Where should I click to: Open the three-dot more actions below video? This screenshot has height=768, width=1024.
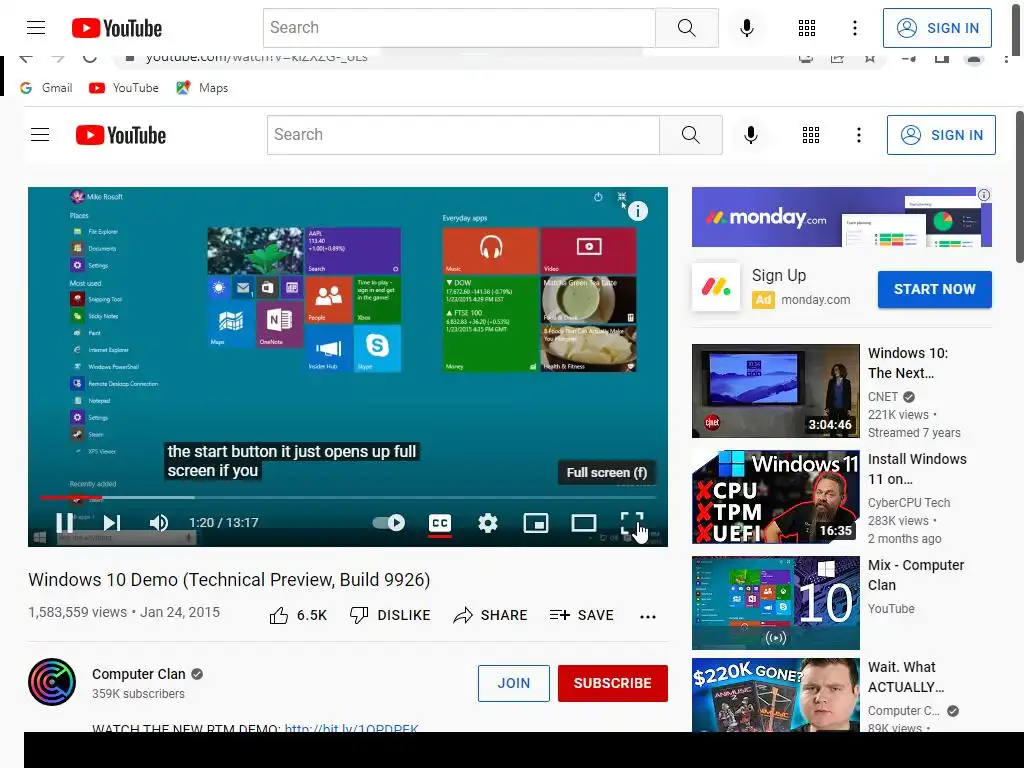pyautogui.click(x=648, y=616)
